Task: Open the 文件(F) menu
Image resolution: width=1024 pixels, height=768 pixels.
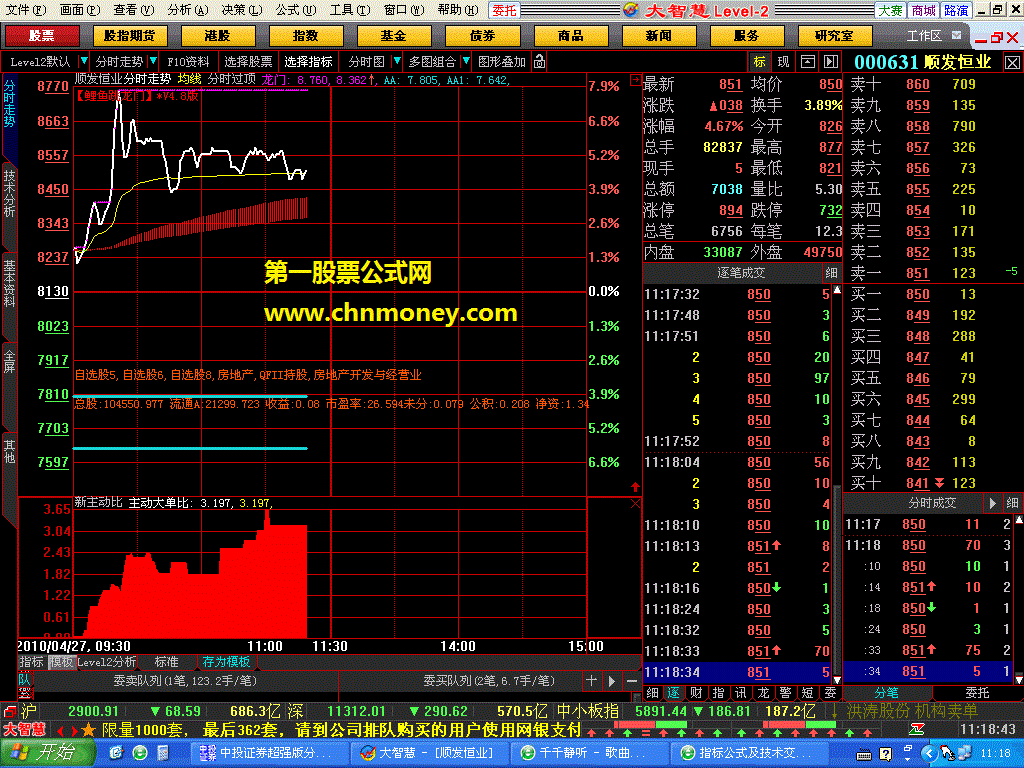Action: point(25,10)
